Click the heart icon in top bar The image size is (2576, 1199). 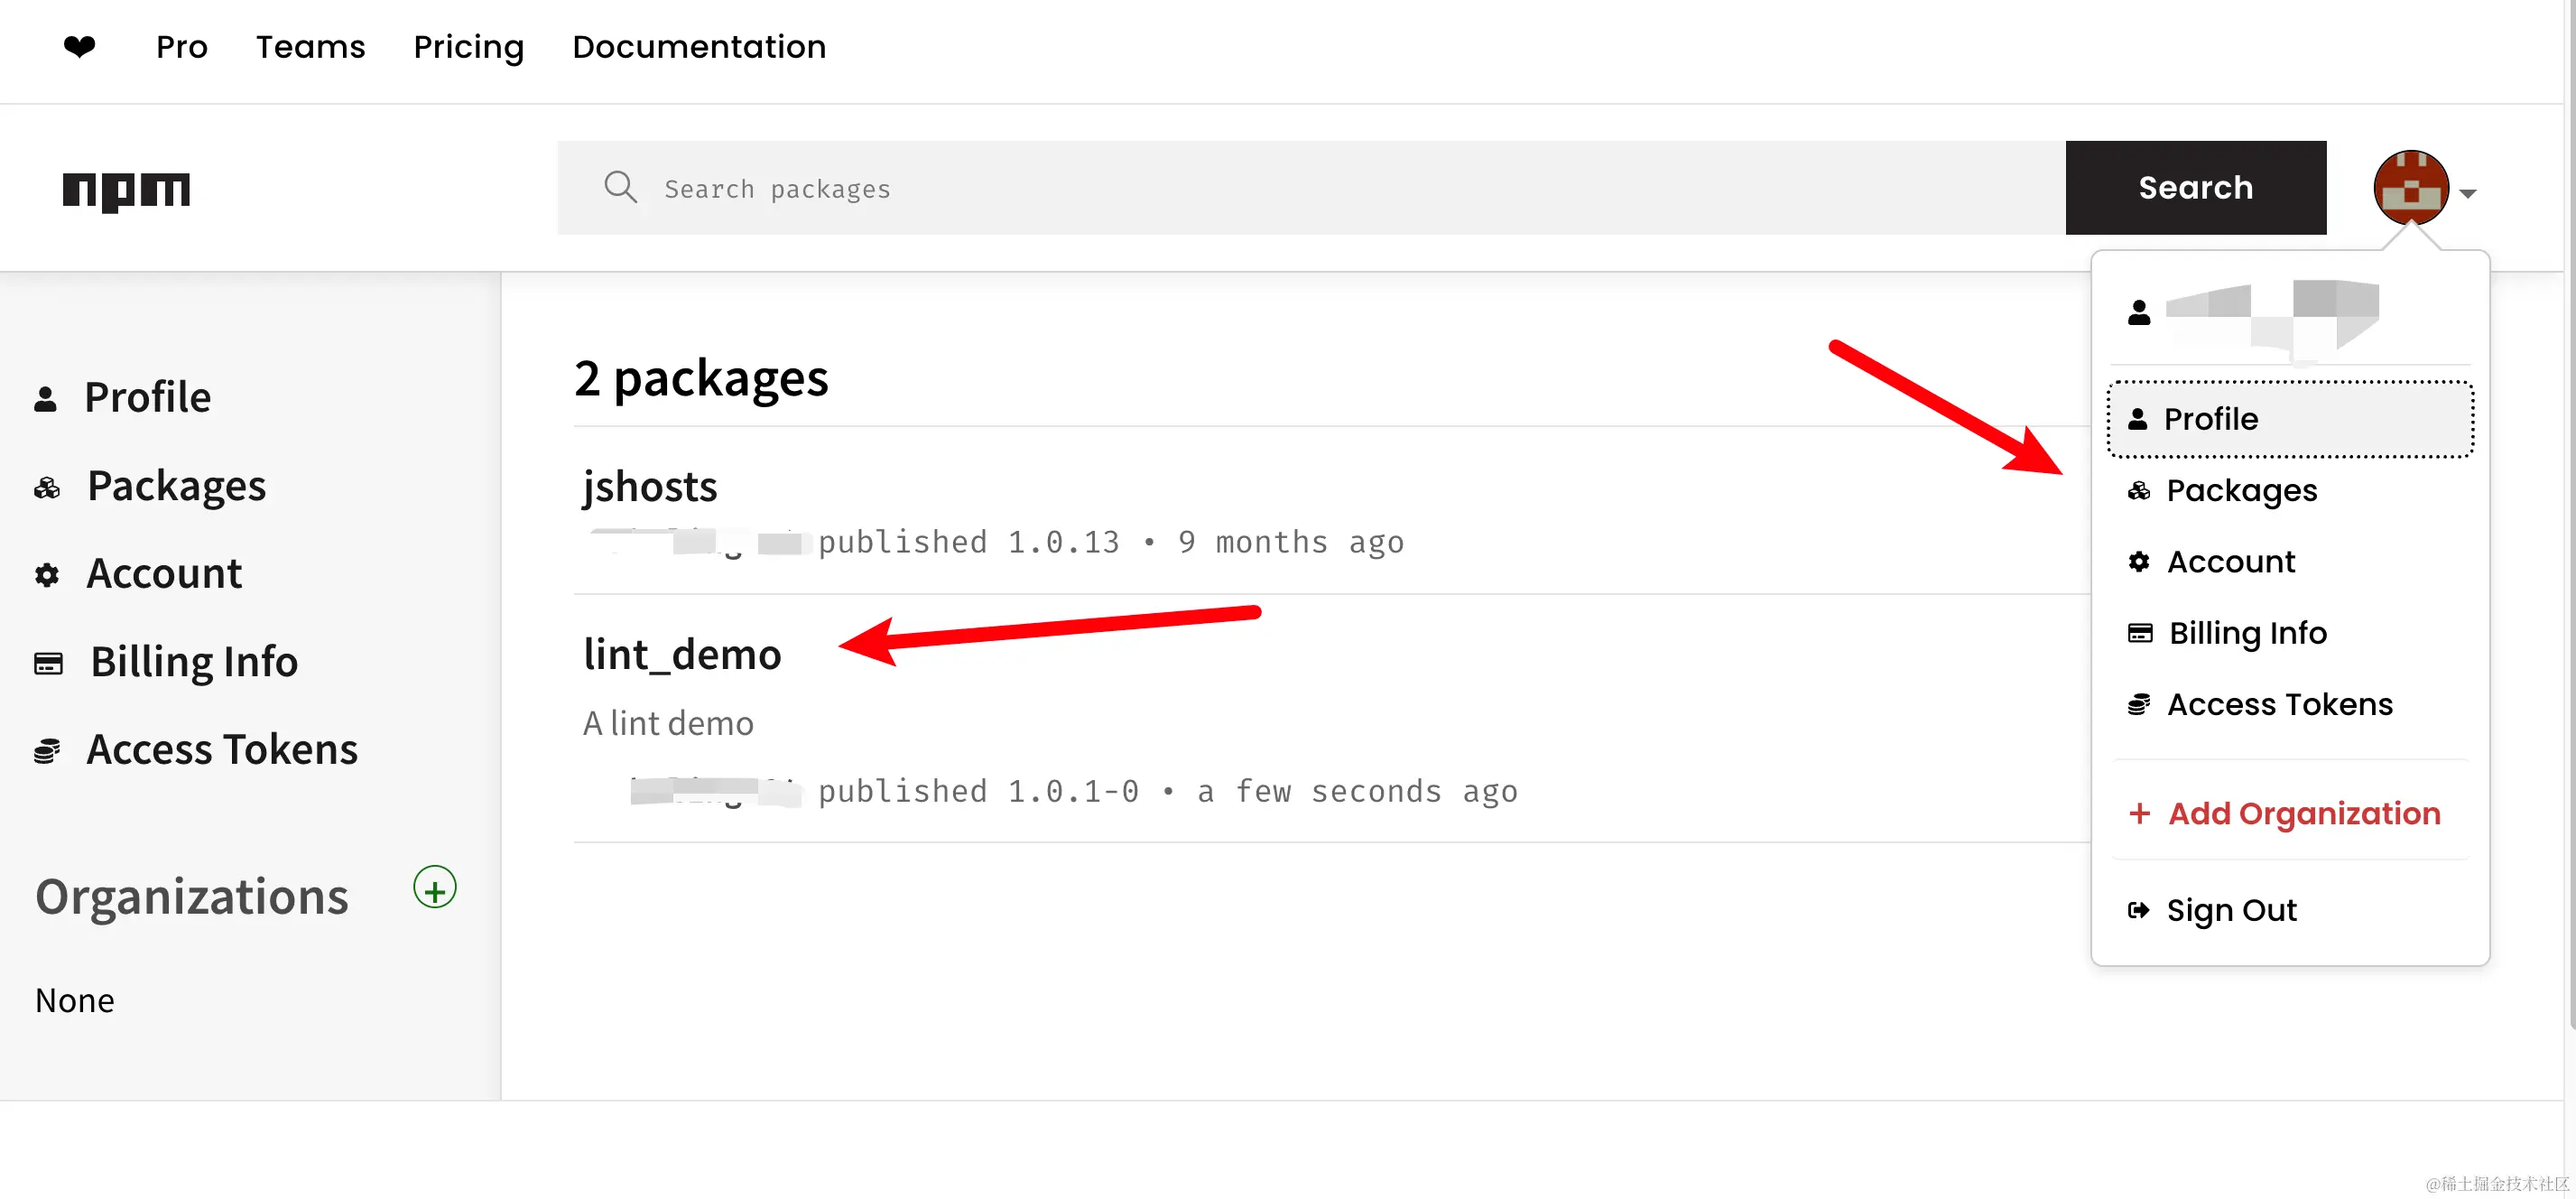80,46
